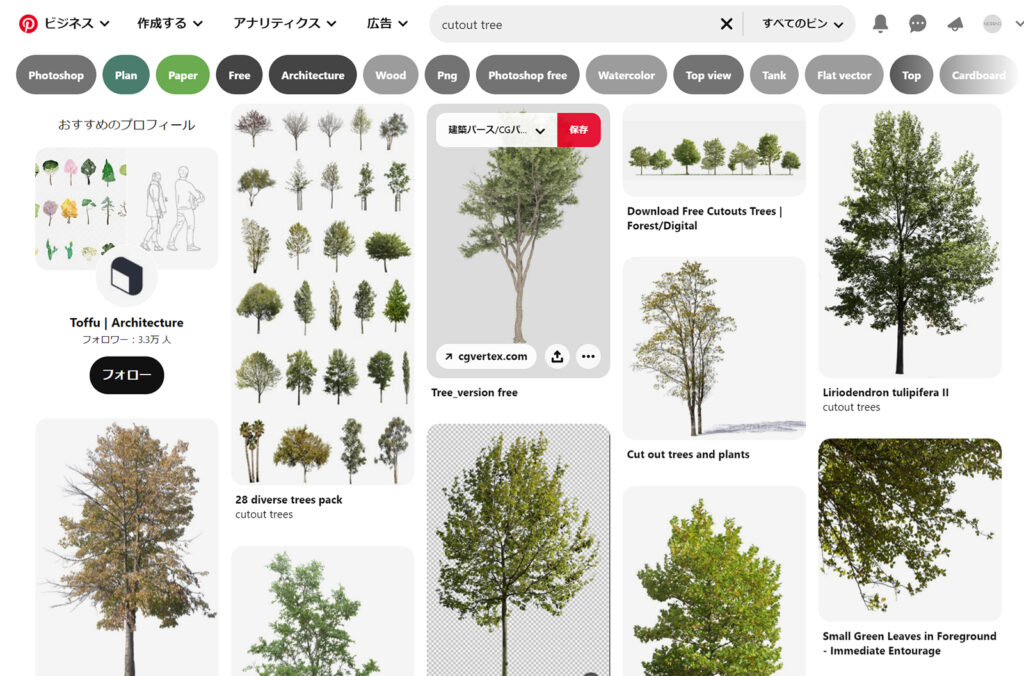The width and height of the screenshot is (1024, 676).
Task: Open the autumn brown tree pin image
Action: [x=127, y=547]
